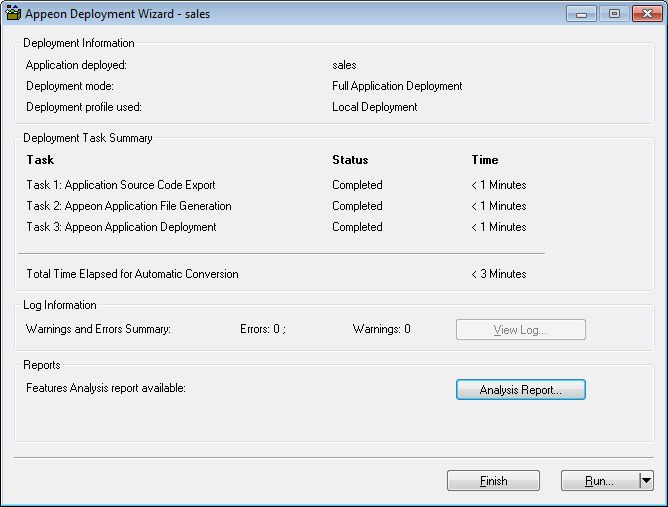Click the 'Reports' group title

coord(42,365)
